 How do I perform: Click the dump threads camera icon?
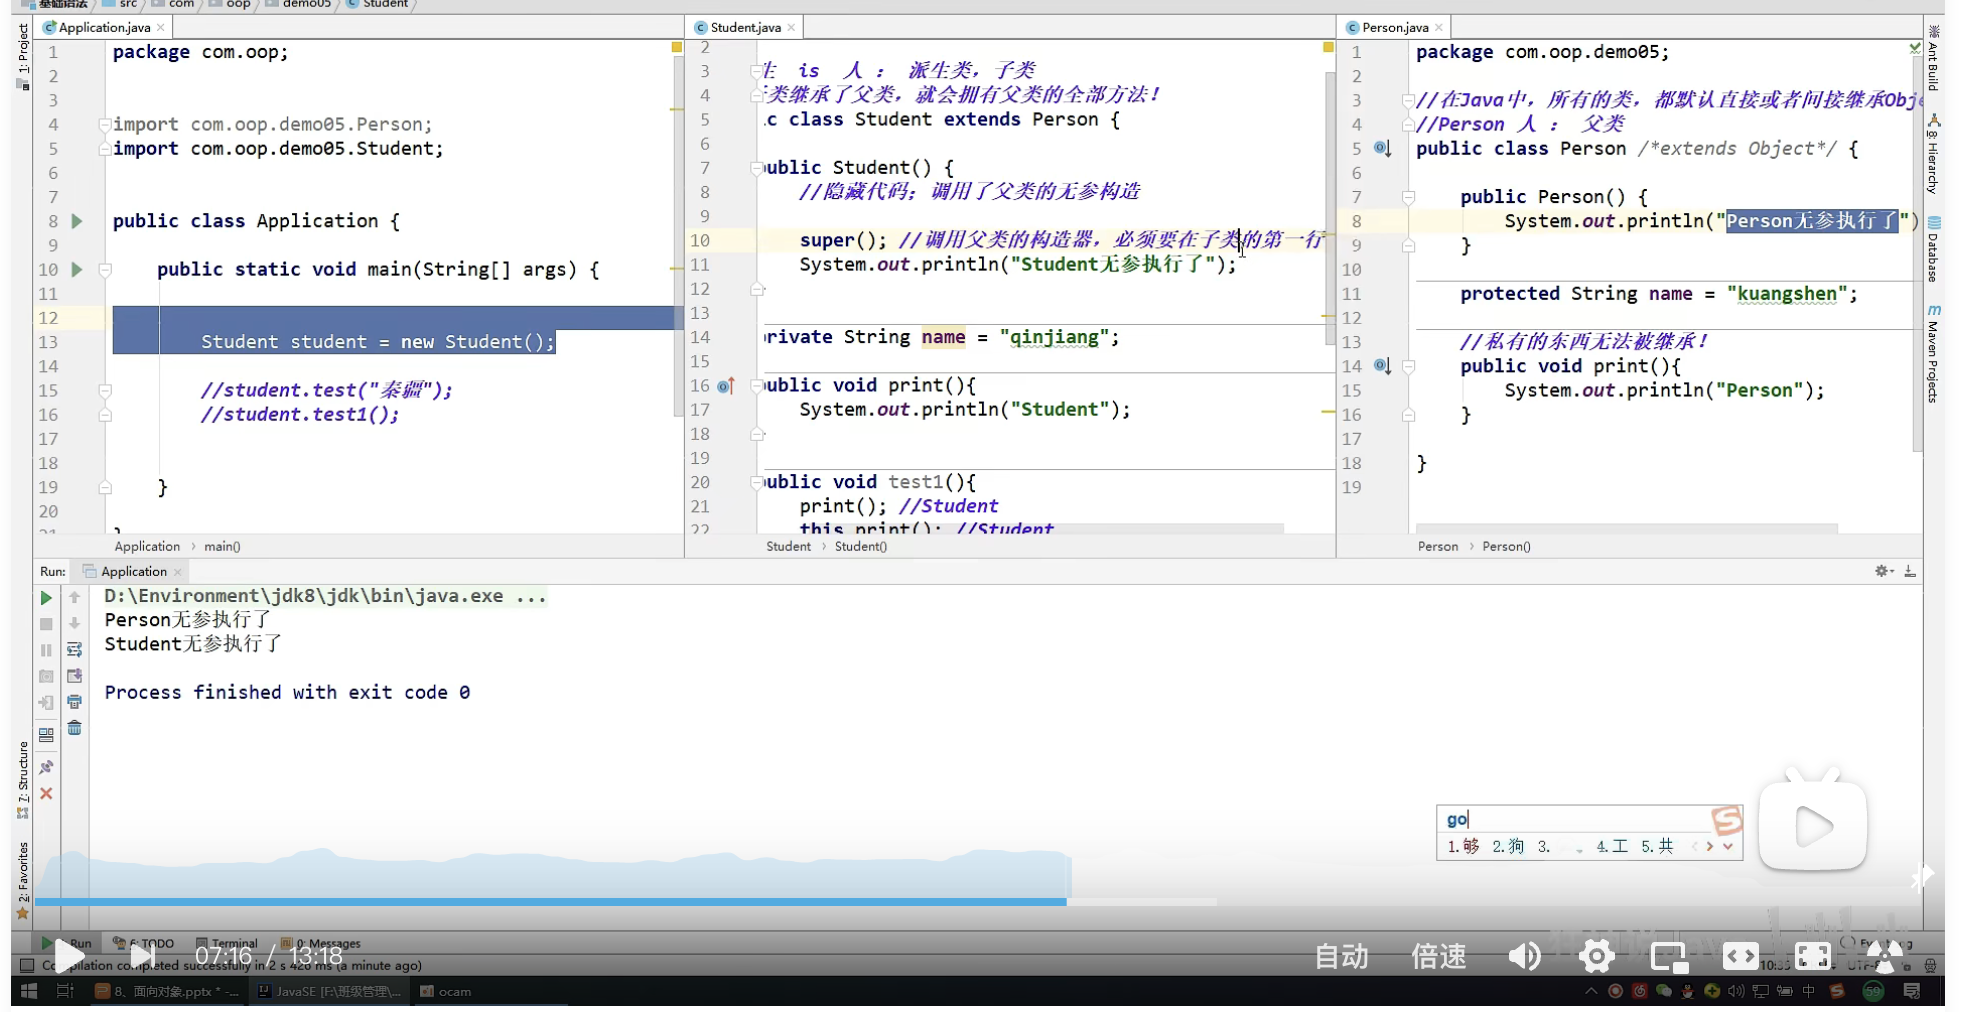point(46,676)
